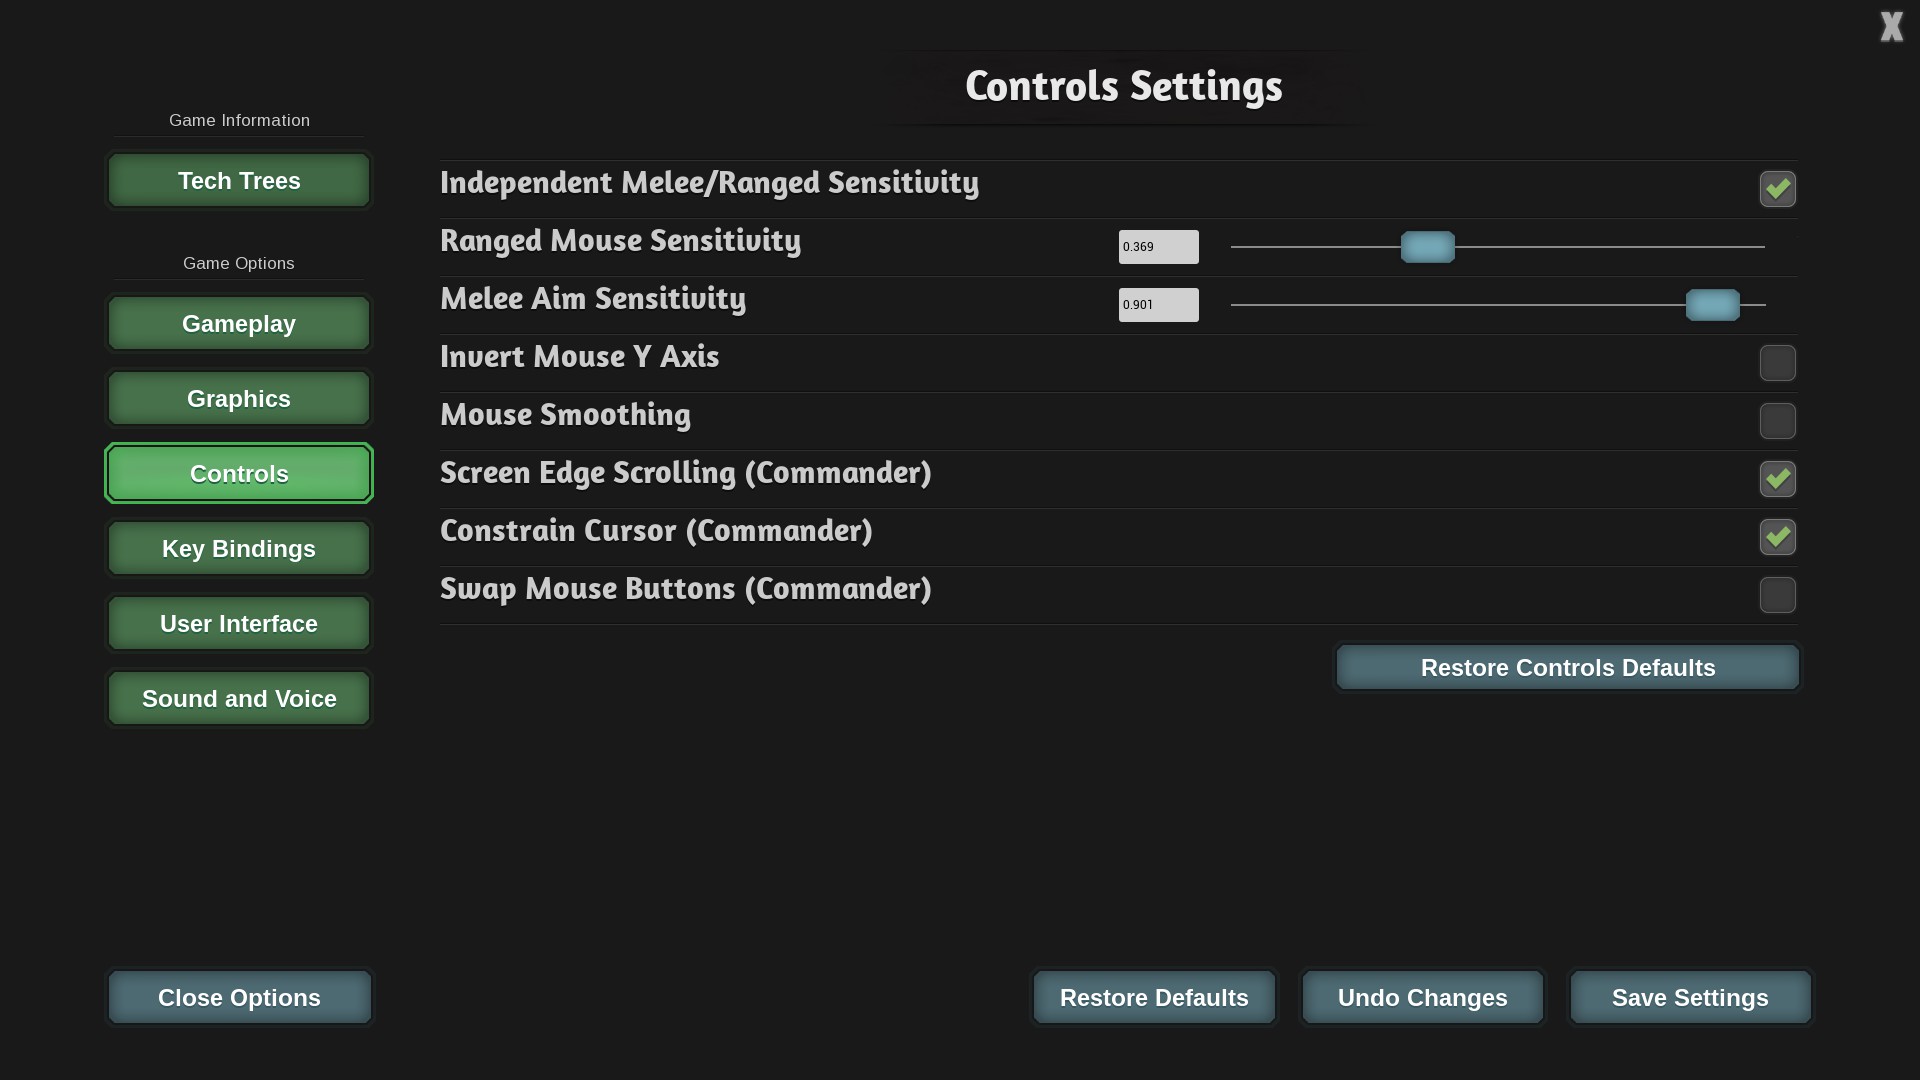Enable Invert Mouse Y Axis
This screenshot has width=1920, height=1080.
[x=1777, y=363]
